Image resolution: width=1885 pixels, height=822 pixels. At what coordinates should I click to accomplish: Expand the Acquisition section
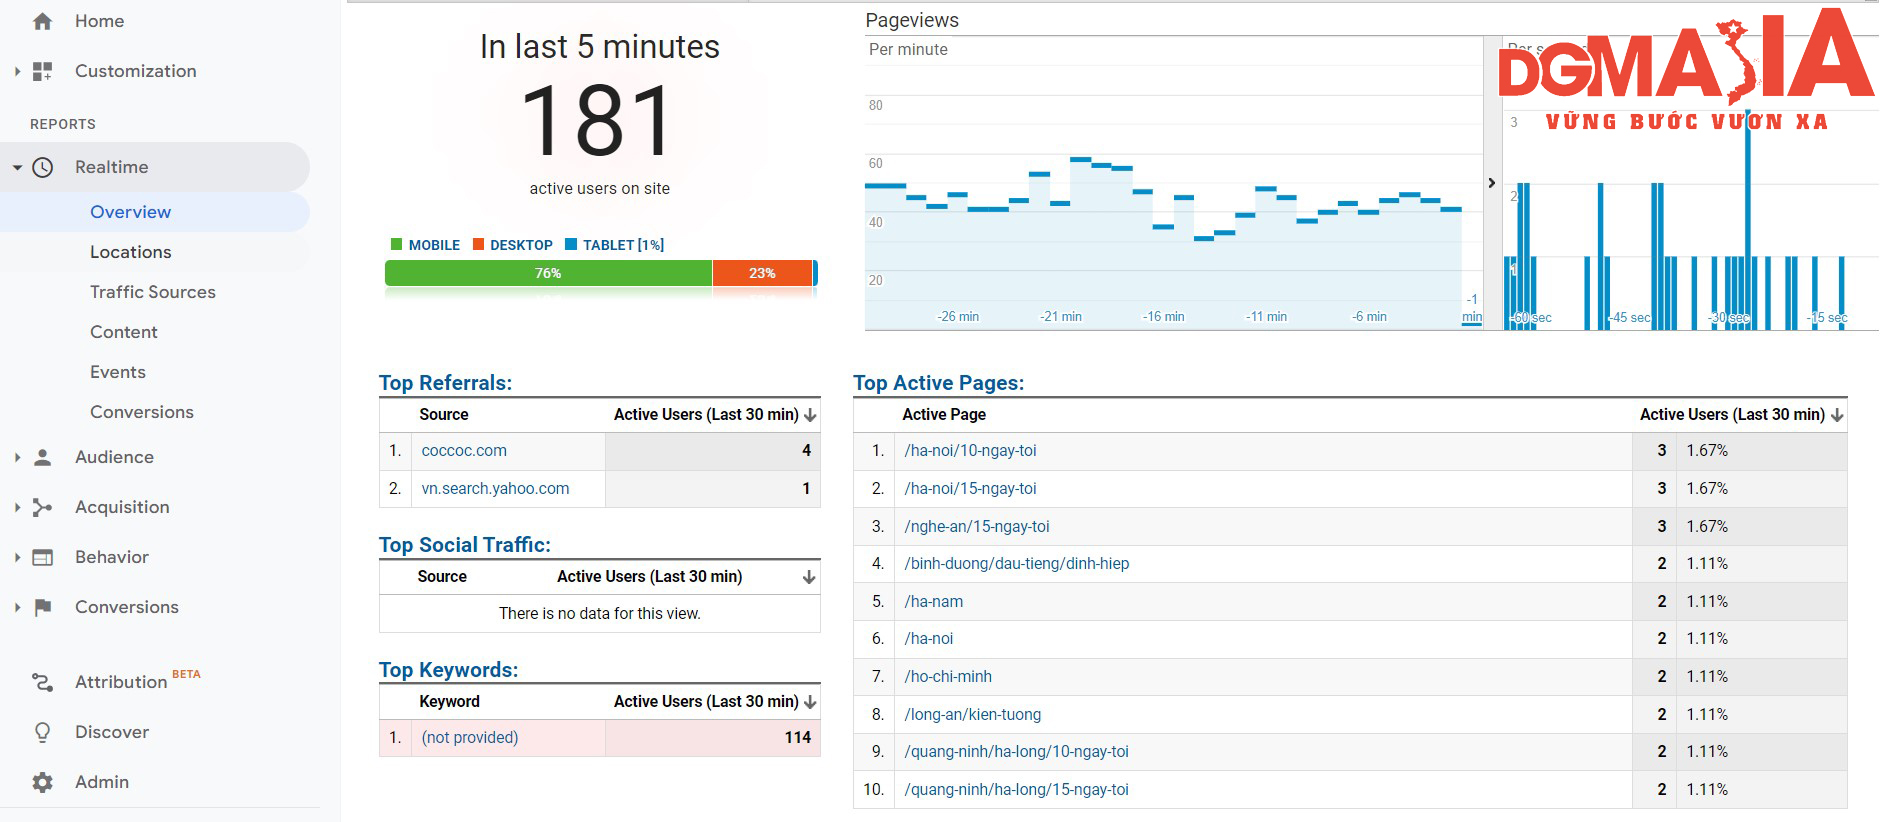click(17, 507)
